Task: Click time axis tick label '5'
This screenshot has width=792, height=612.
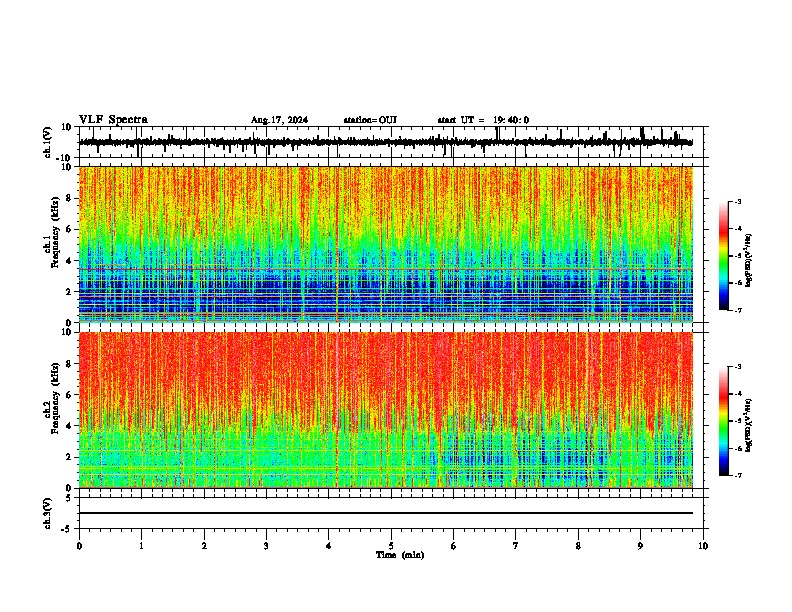Action: pyautogui.click(x=391, y=546)
